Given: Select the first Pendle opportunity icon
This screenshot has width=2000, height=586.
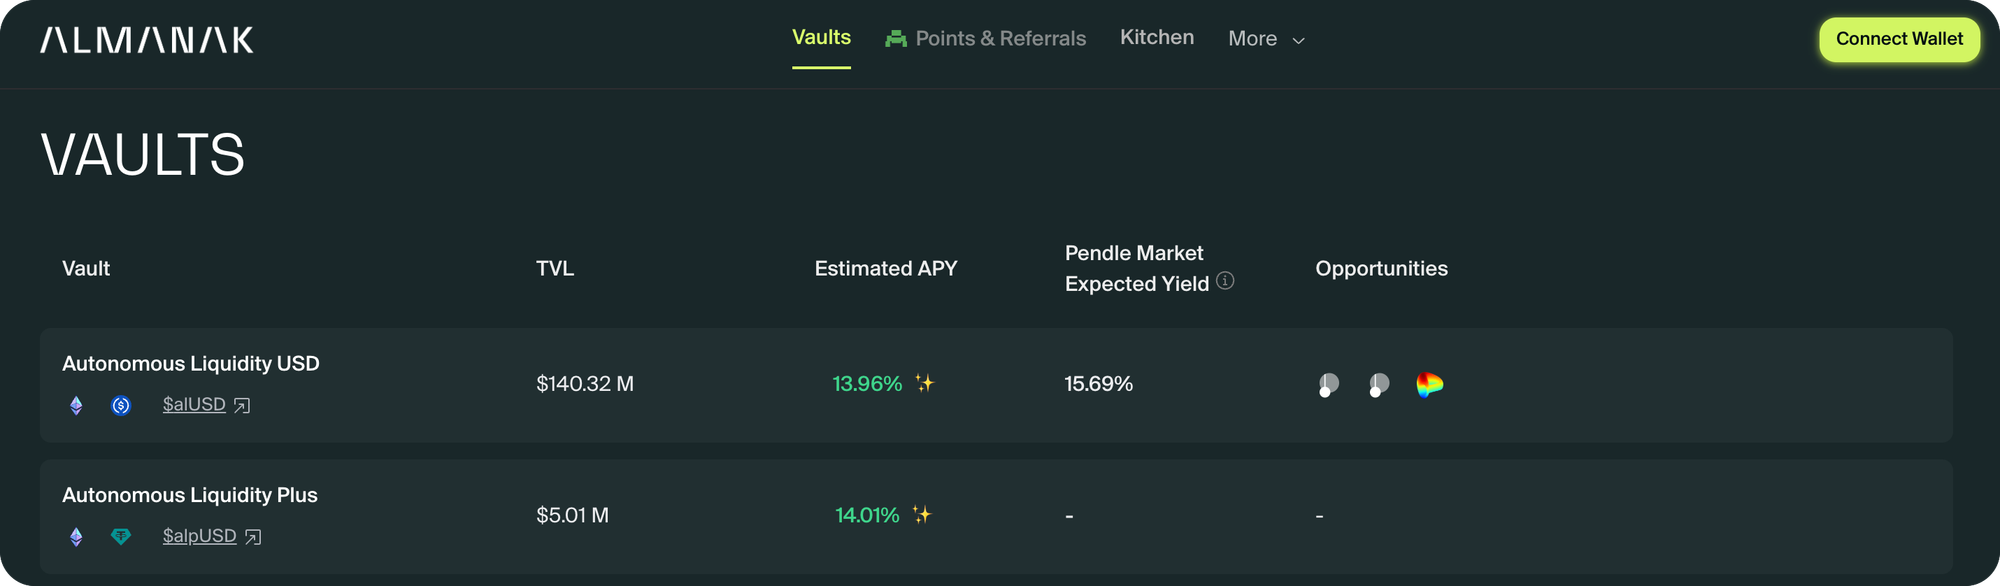Looking at the screenshot, I should click(1328, 385).
